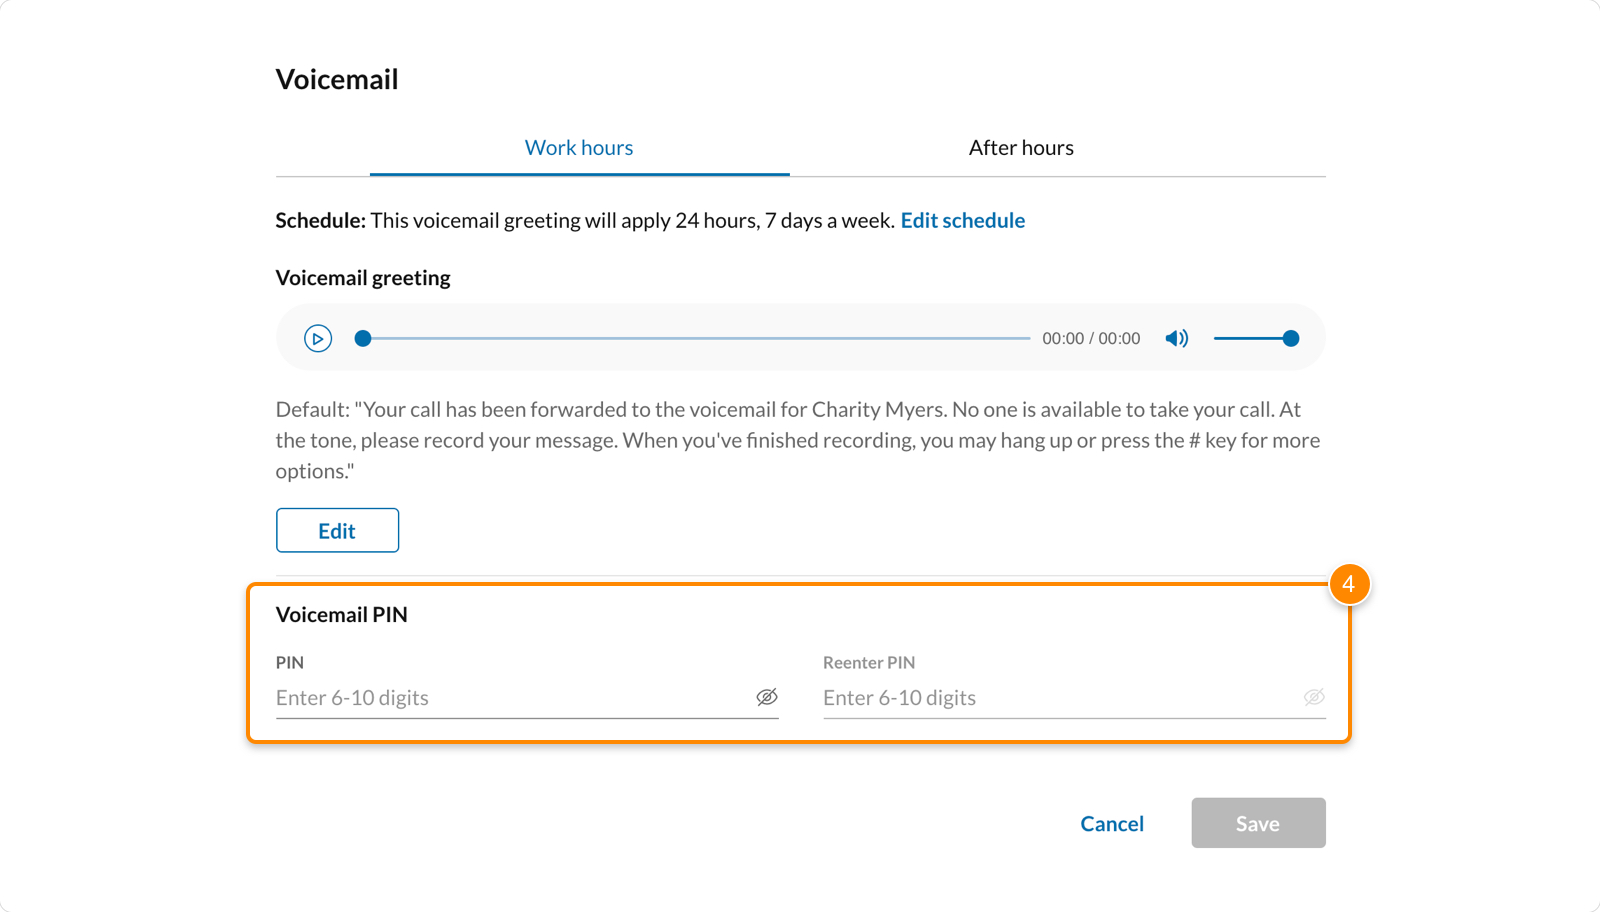Toggle visibility for the Reenter PIN entry
Viewport: 1600px width, 912px height.
1315,697
